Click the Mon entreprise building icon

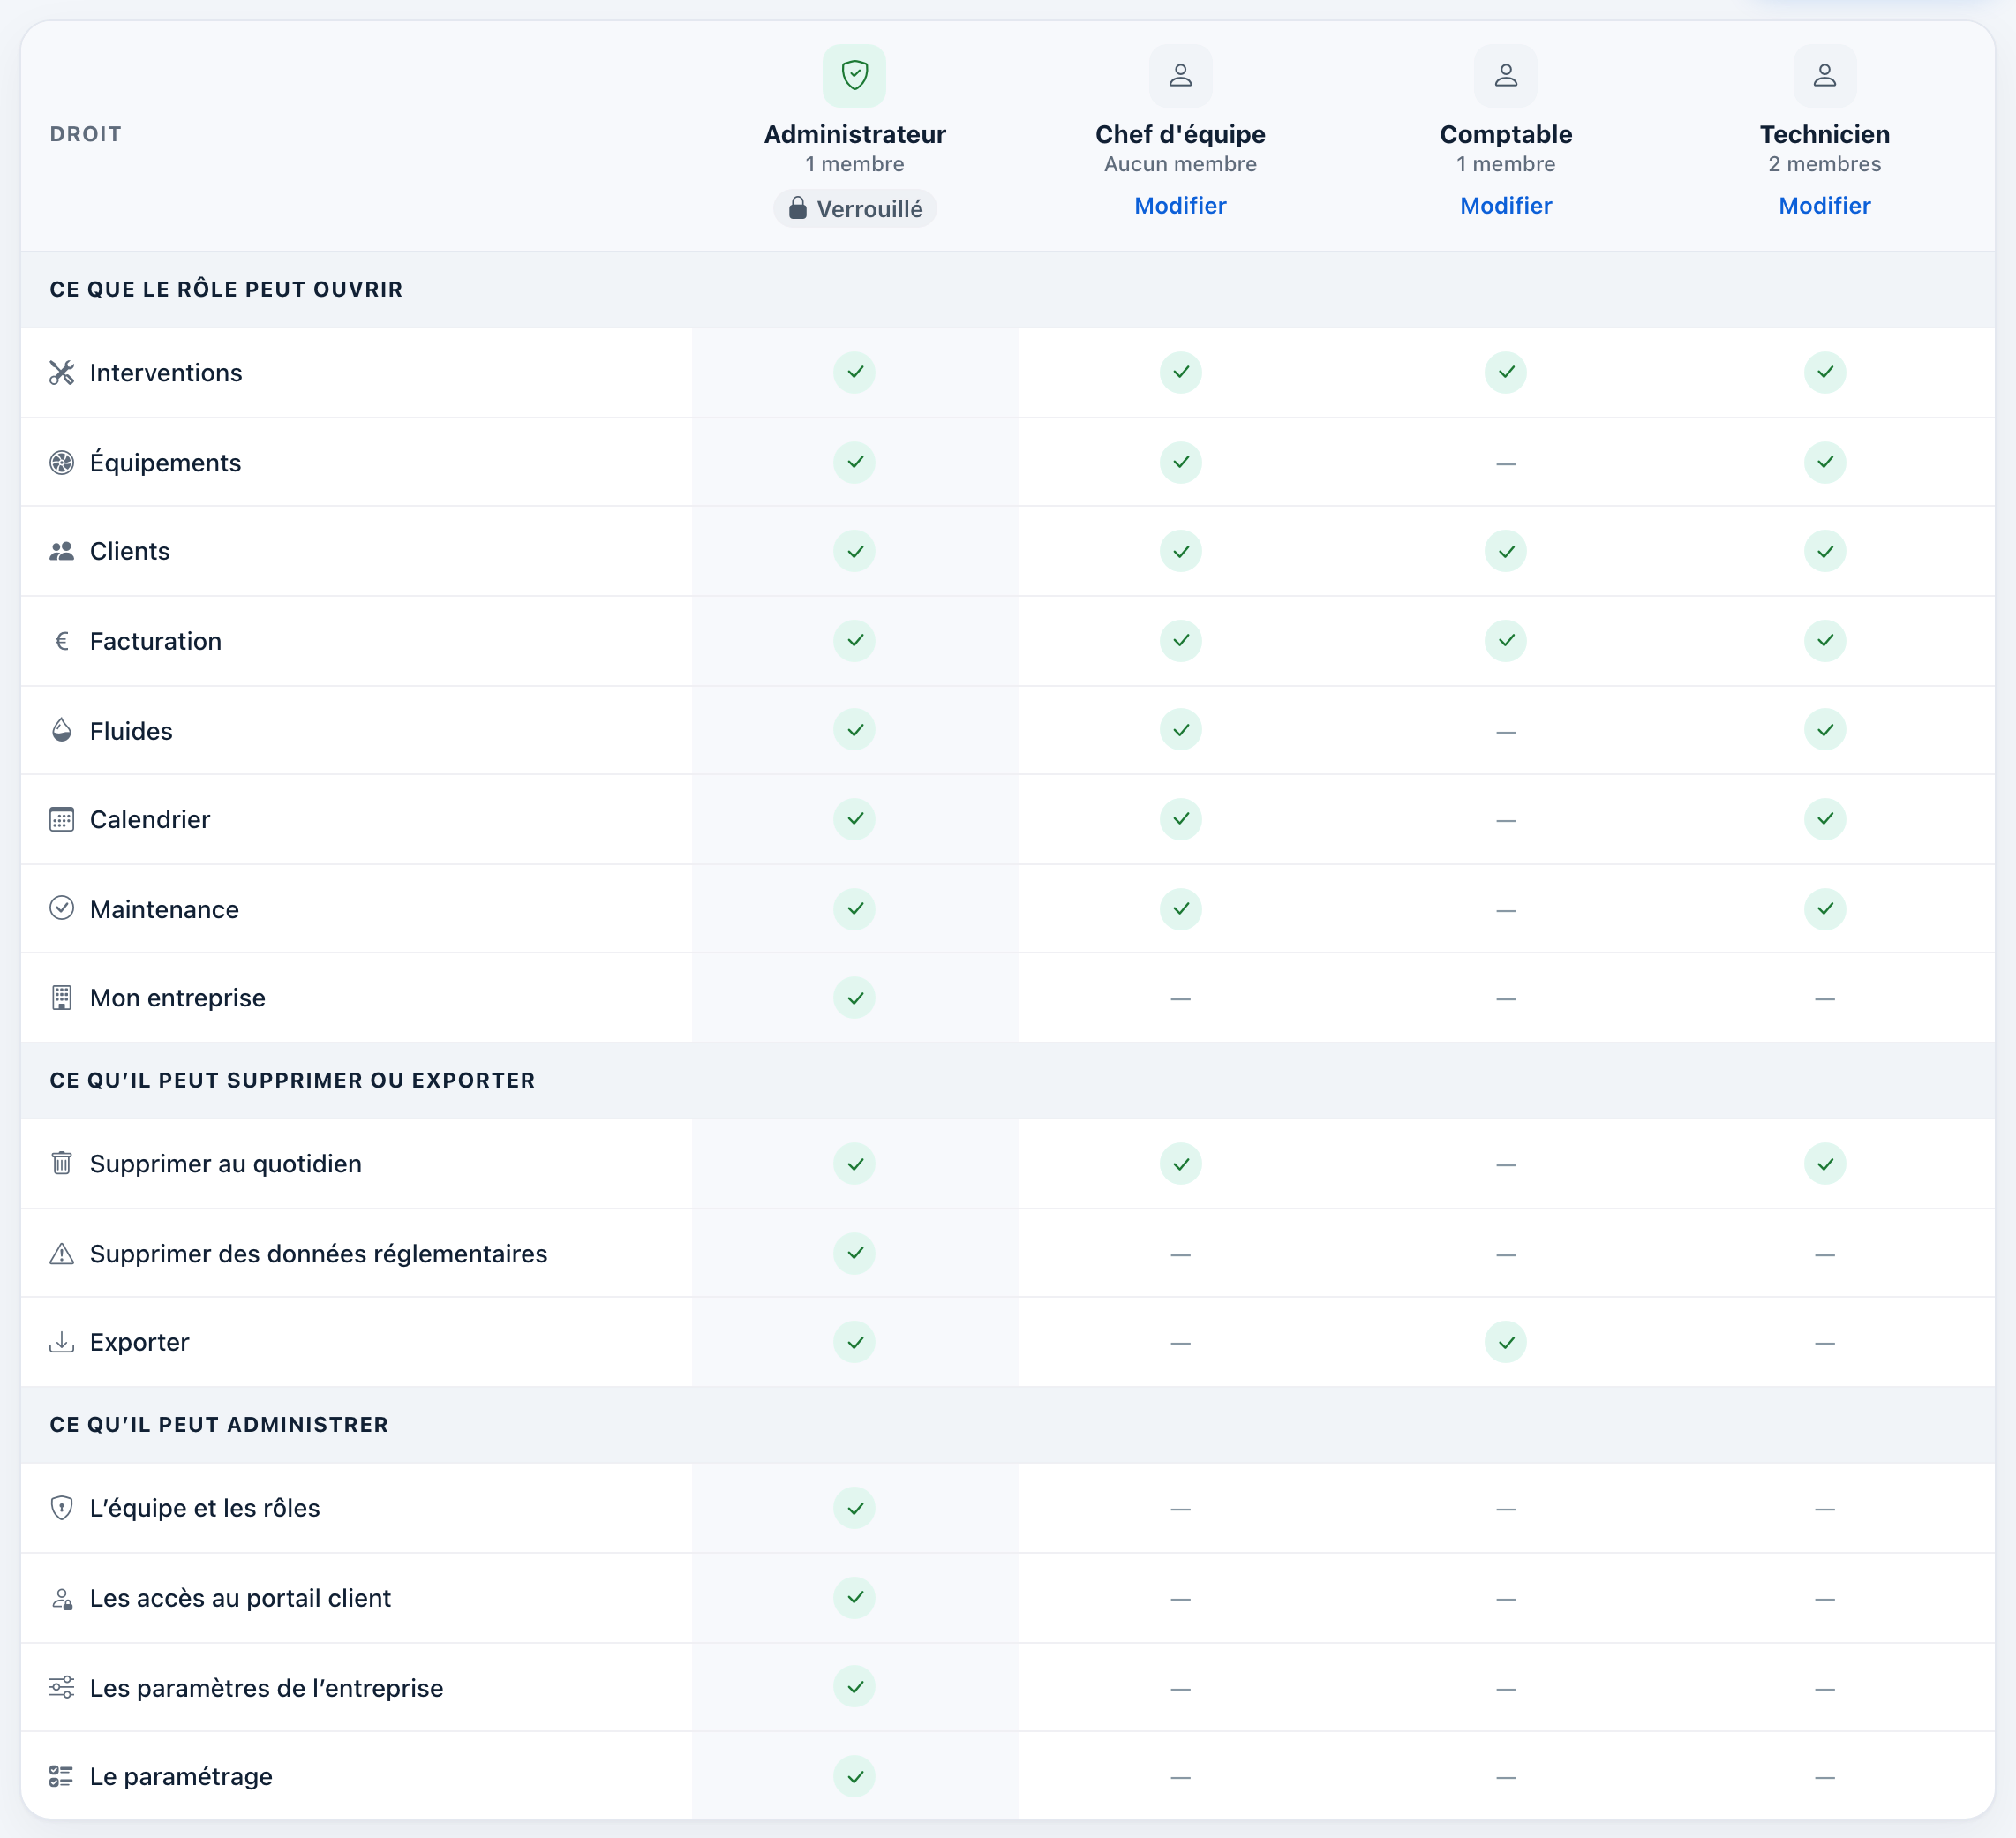[x=62, y=998]
